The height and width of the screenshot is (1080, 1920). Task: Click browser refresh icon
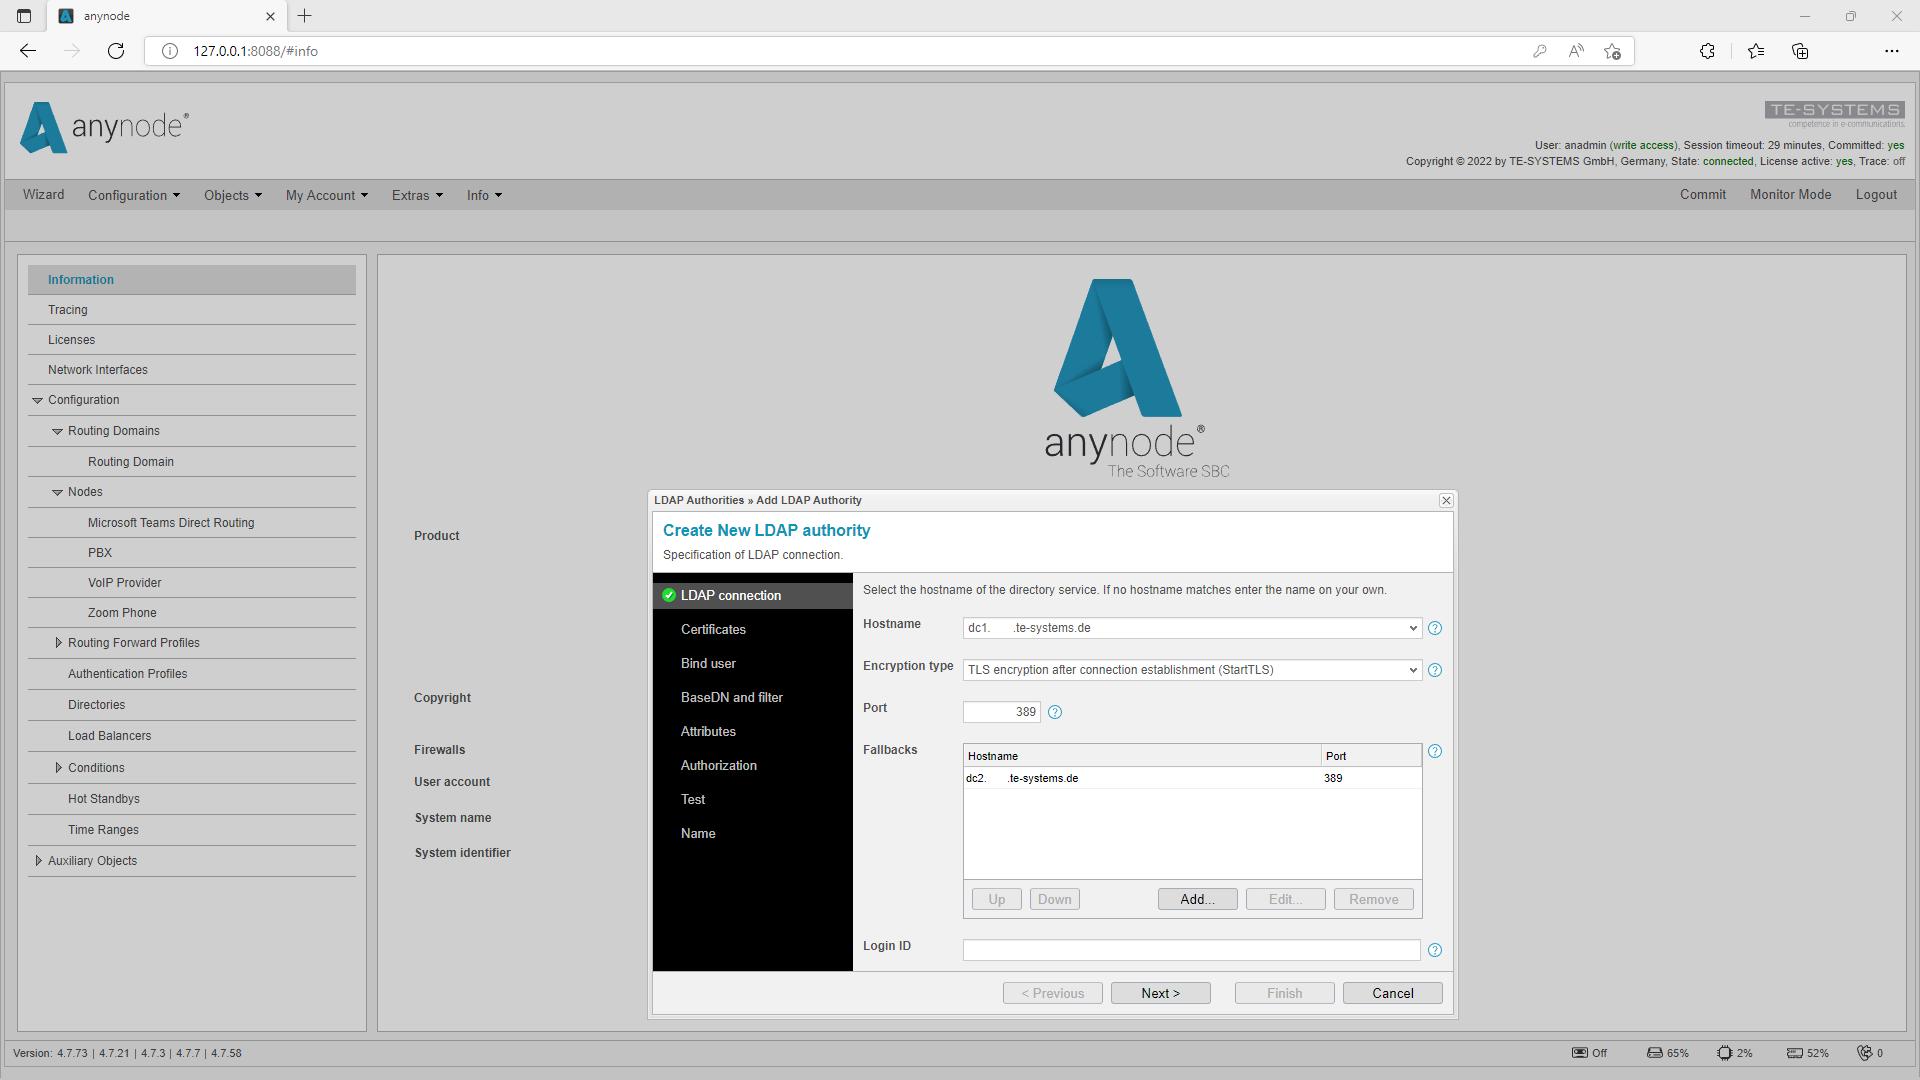(116, 51)
